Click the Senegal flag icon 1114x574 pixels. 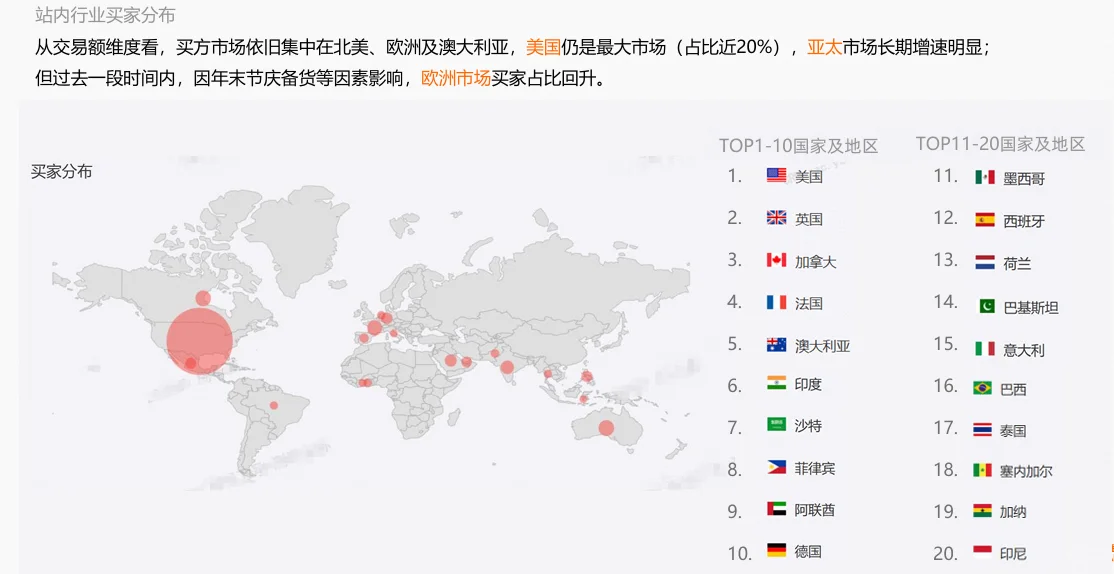pos(983,470)
